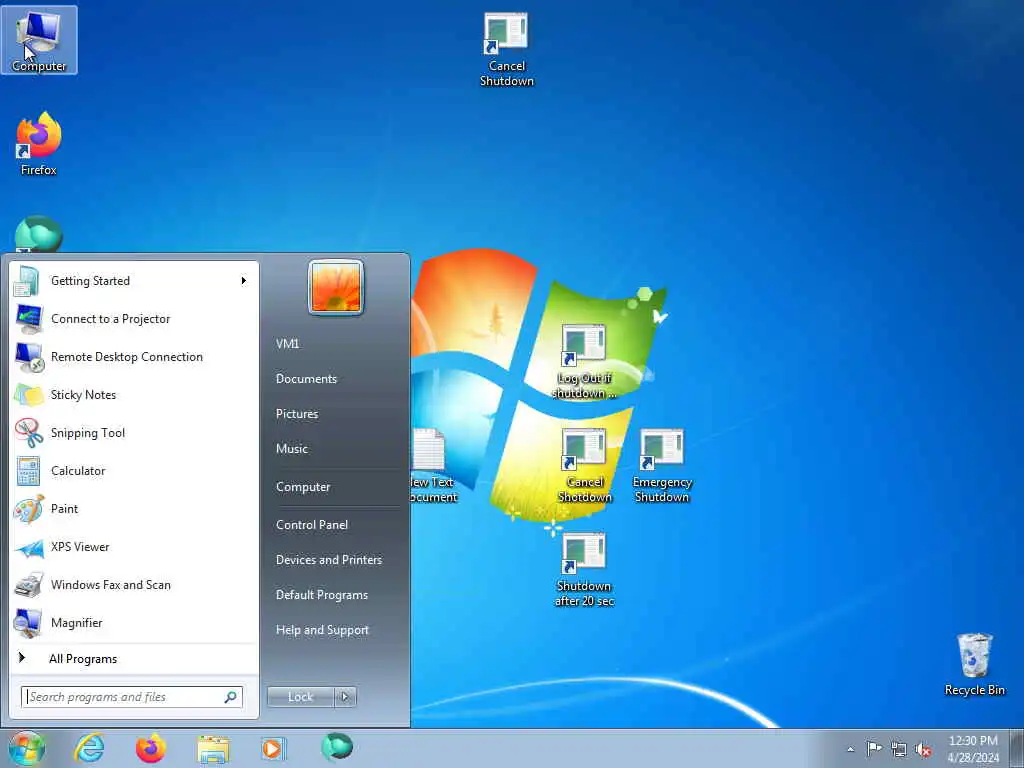Open Internet Explorer from the taskbar
The height and width of the screenshot is (768, 1024).
click(89, 748)
